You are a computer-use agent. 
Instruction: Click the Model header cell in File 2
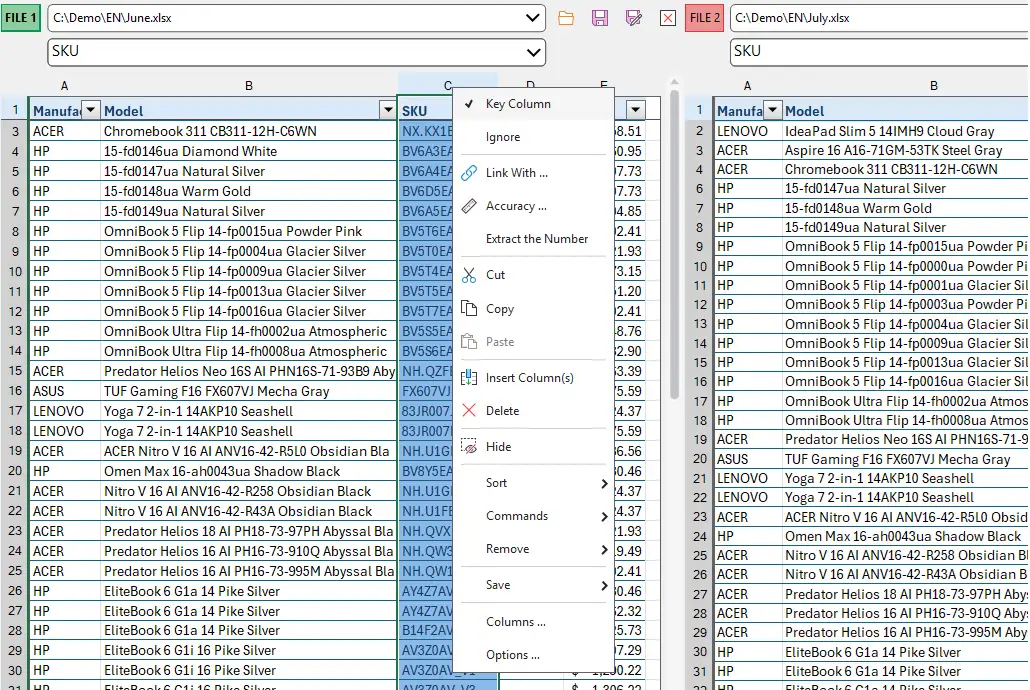[907, 110]
